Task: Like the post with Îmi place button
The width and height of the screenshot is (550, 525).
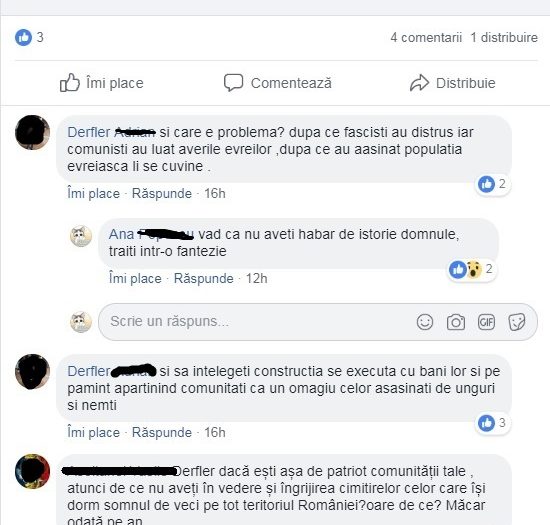Action: tap(102, 83)
